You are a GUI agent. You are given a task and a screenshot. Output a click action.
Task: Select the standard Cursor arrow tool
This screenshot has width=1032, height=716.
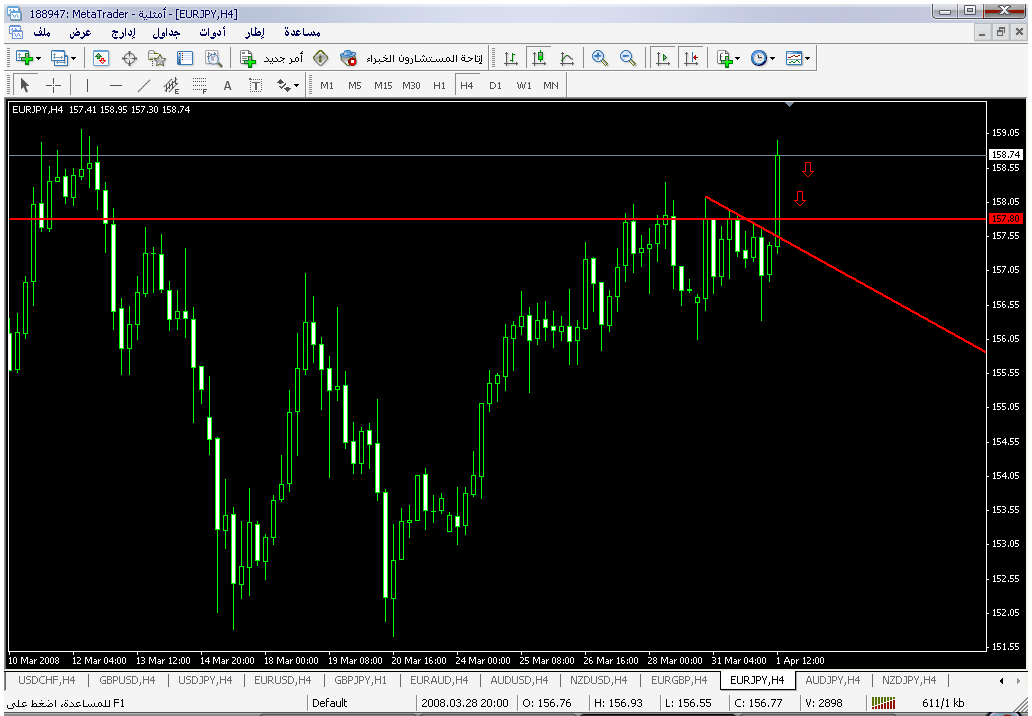25,86
